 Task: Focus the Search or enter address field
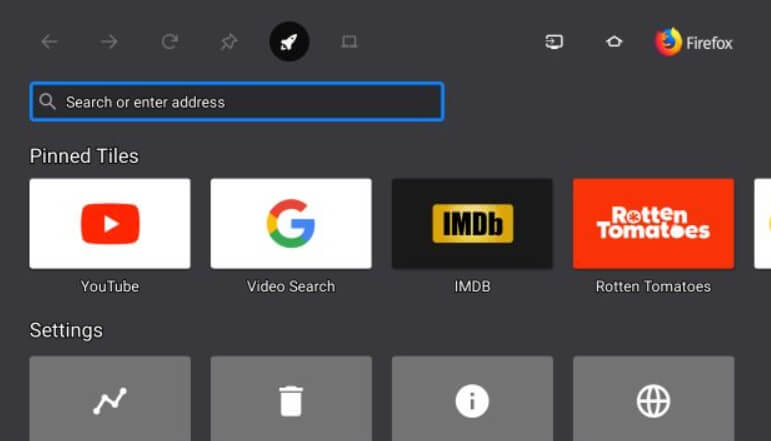[x=237, y=102]
